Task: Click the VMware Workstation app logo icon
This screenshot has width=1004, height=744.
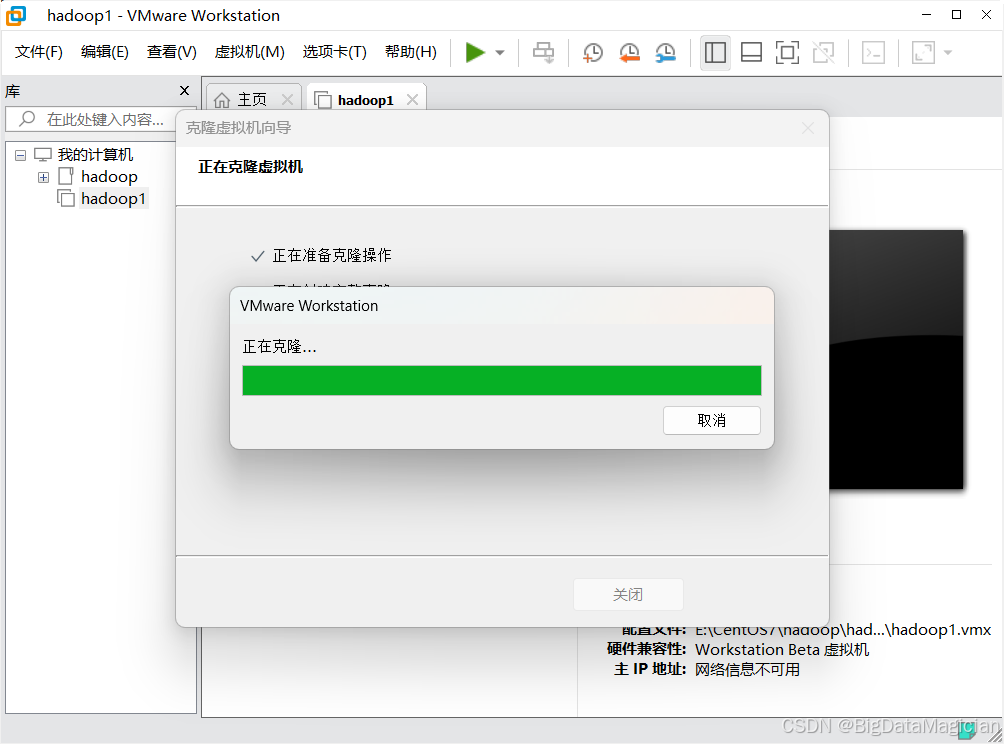Action: 16,15
